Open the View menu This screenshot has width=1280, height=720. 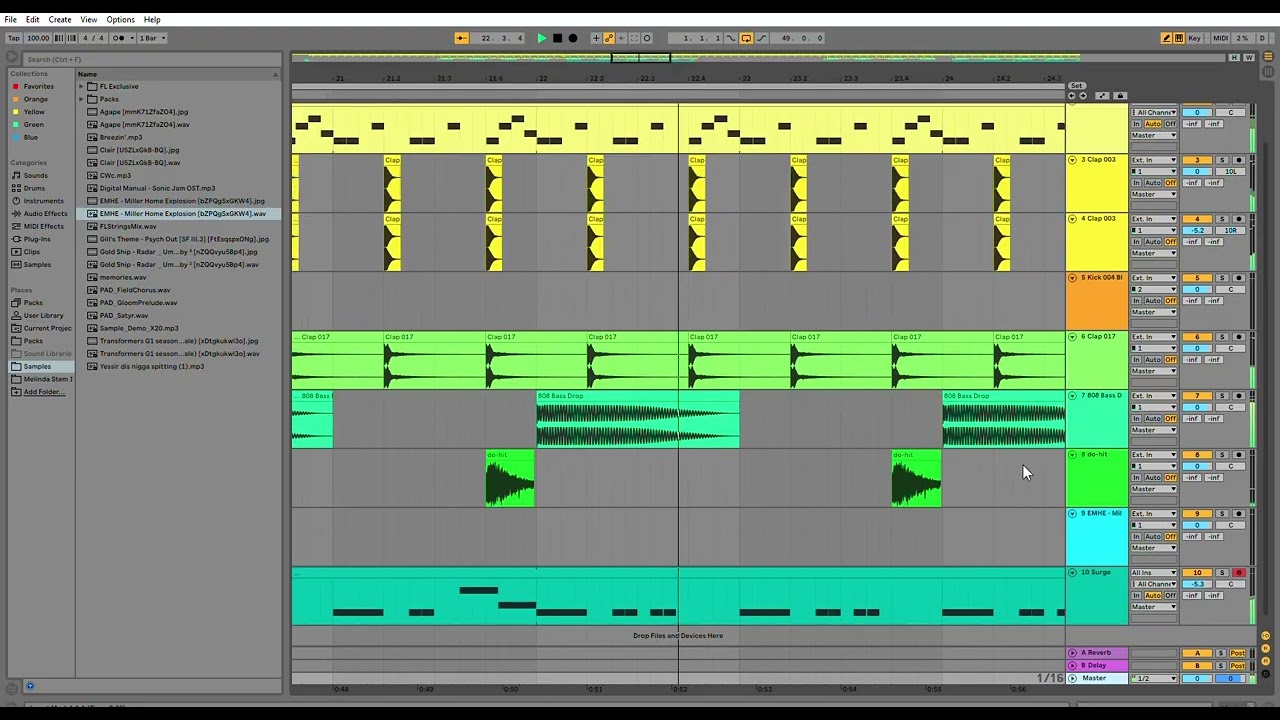pos(89,19)
